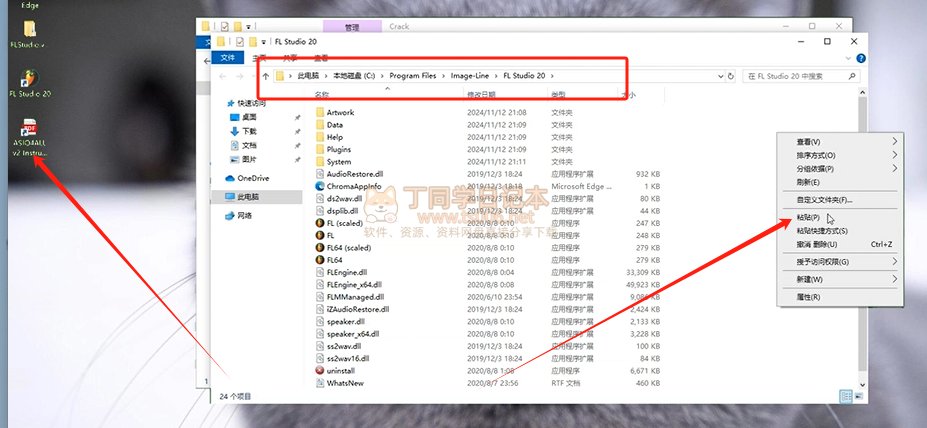Open Explorer help via the question mark icon
Viewport: 927px width, 428px height.
click(x=861, y=58)
